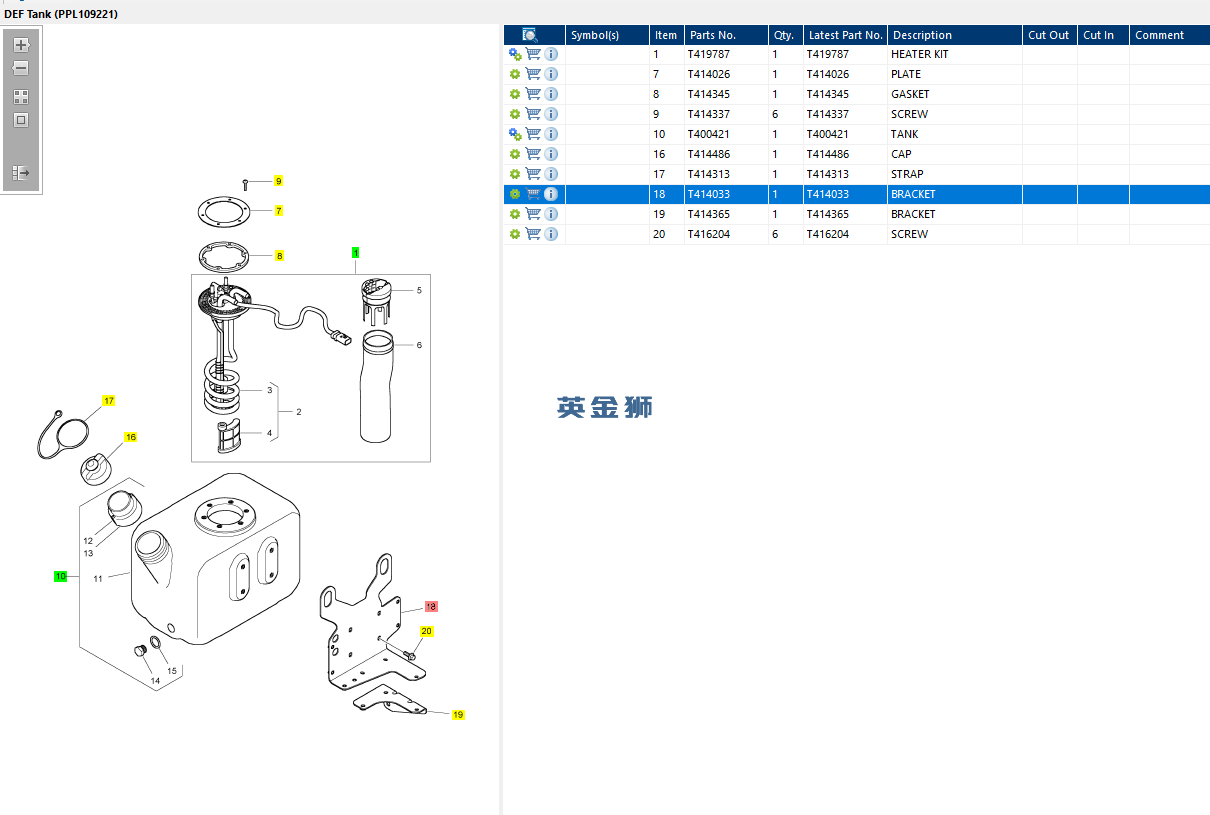Select callout 8 for the gasket in diagram

click(x=279, y=256)
